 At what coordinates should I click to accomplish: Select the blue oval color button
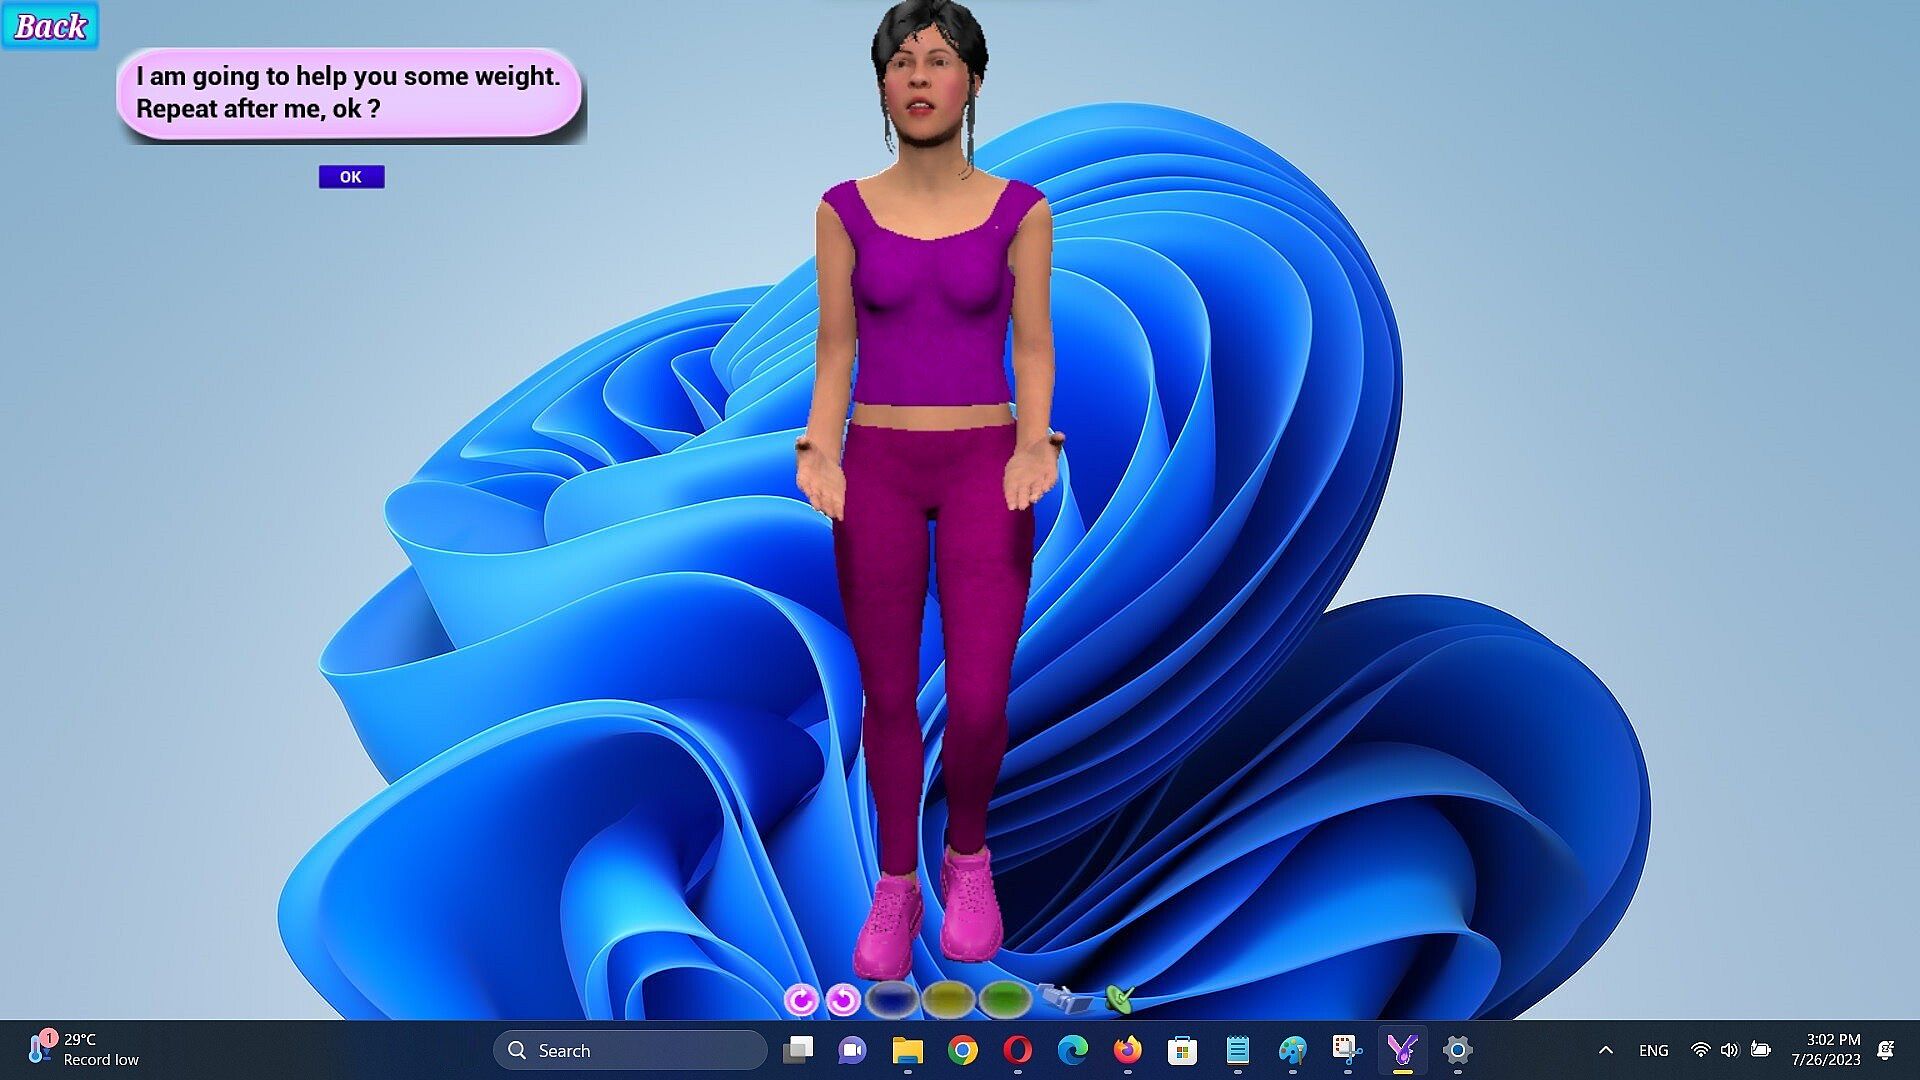click(891, 998)
